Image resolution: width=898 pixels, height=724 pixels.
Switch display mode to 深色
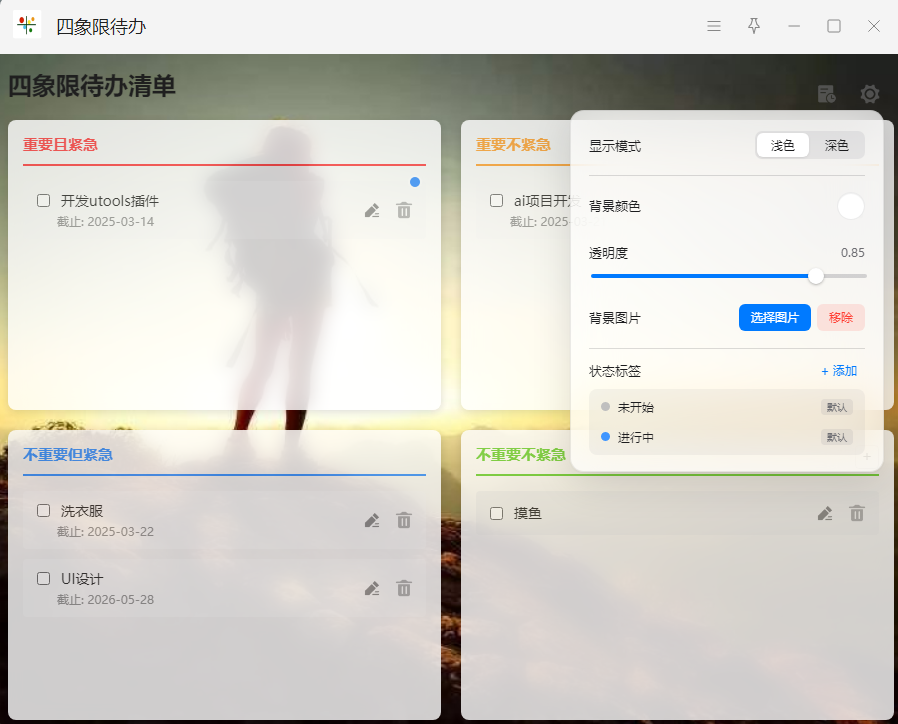[836, 145]
